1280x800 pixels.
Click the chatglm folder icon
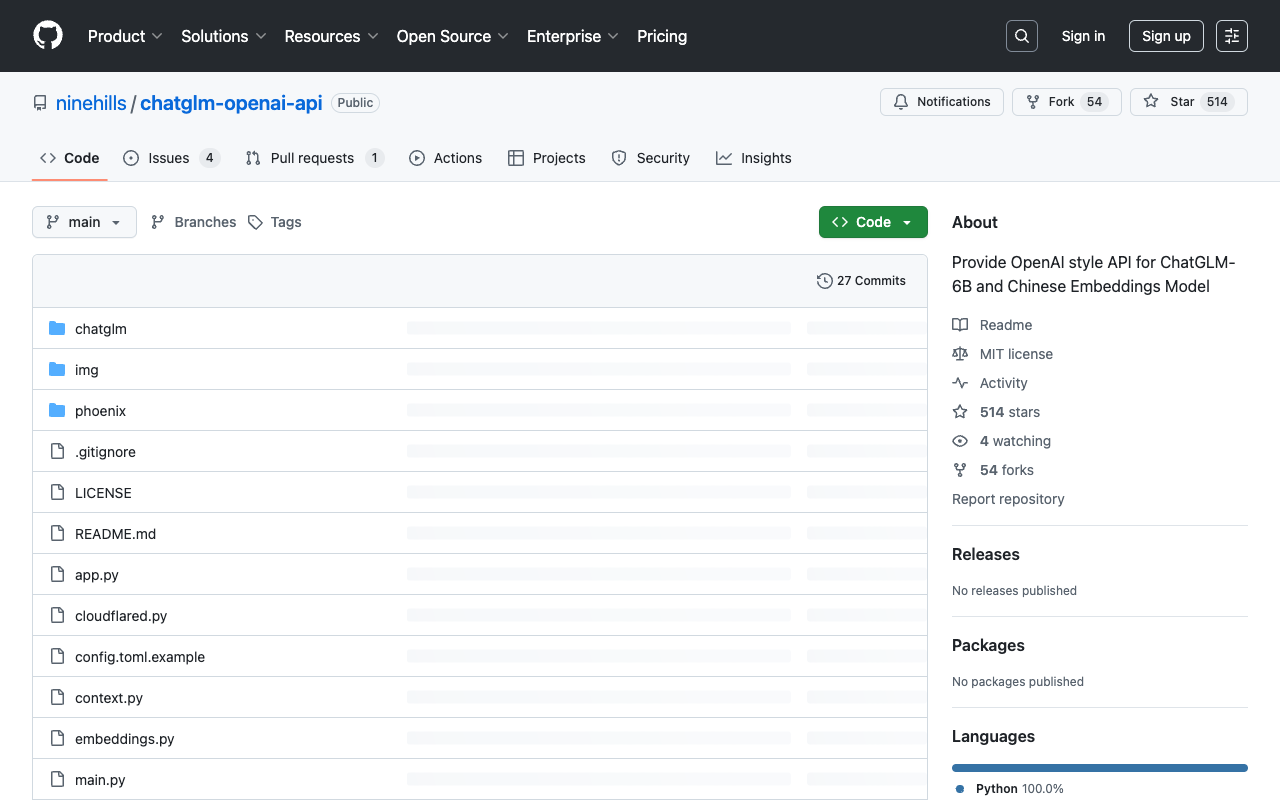pos(57,329)
